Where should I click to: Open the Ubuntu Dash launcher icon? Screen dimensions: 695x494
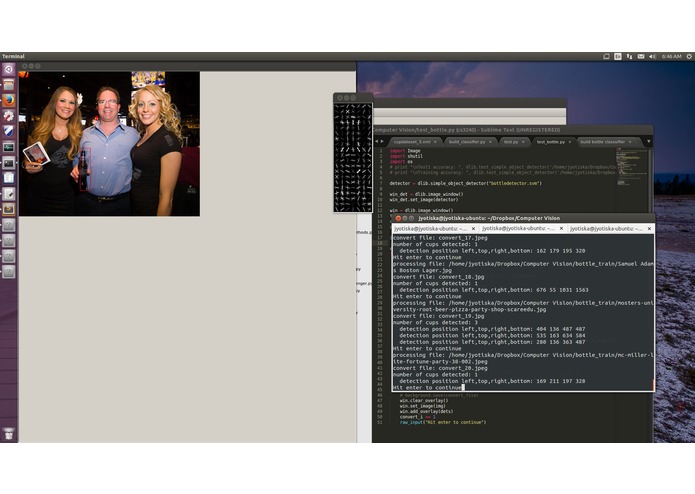coord(8,70)
